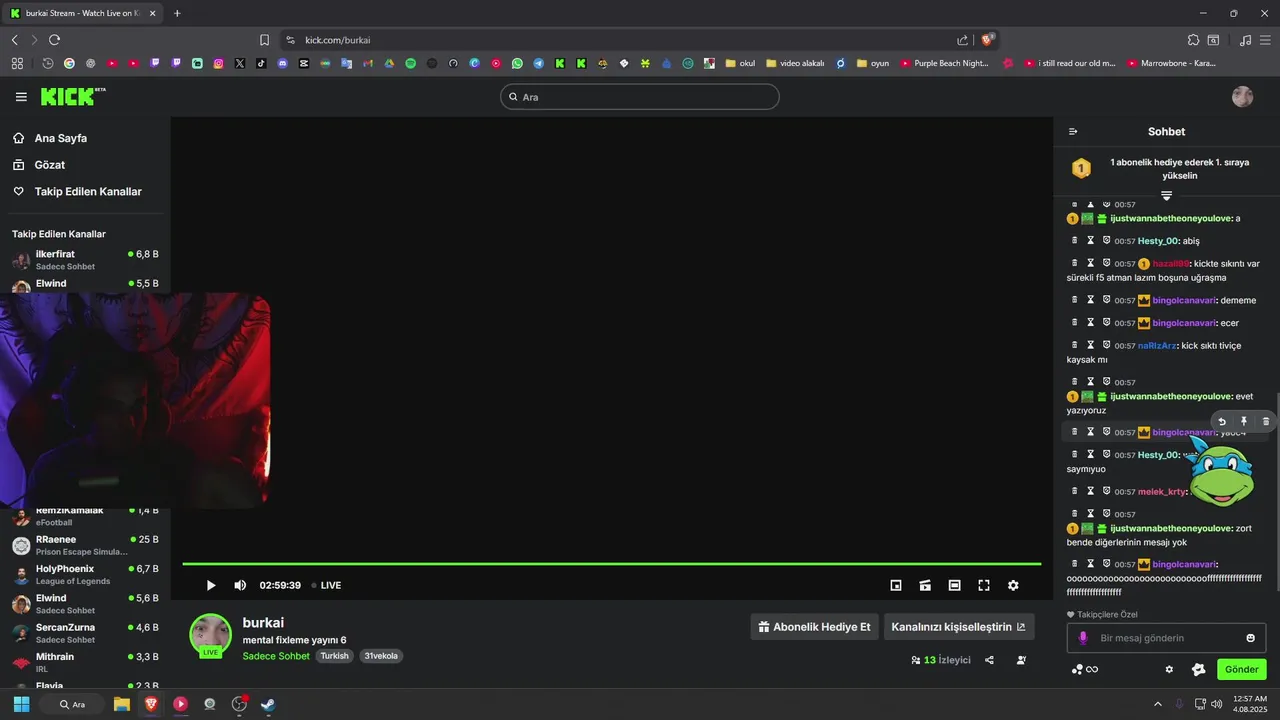The image size is (1280, 720).
Task: Select the burkai Stream browser tab
Action: (82, 13)
